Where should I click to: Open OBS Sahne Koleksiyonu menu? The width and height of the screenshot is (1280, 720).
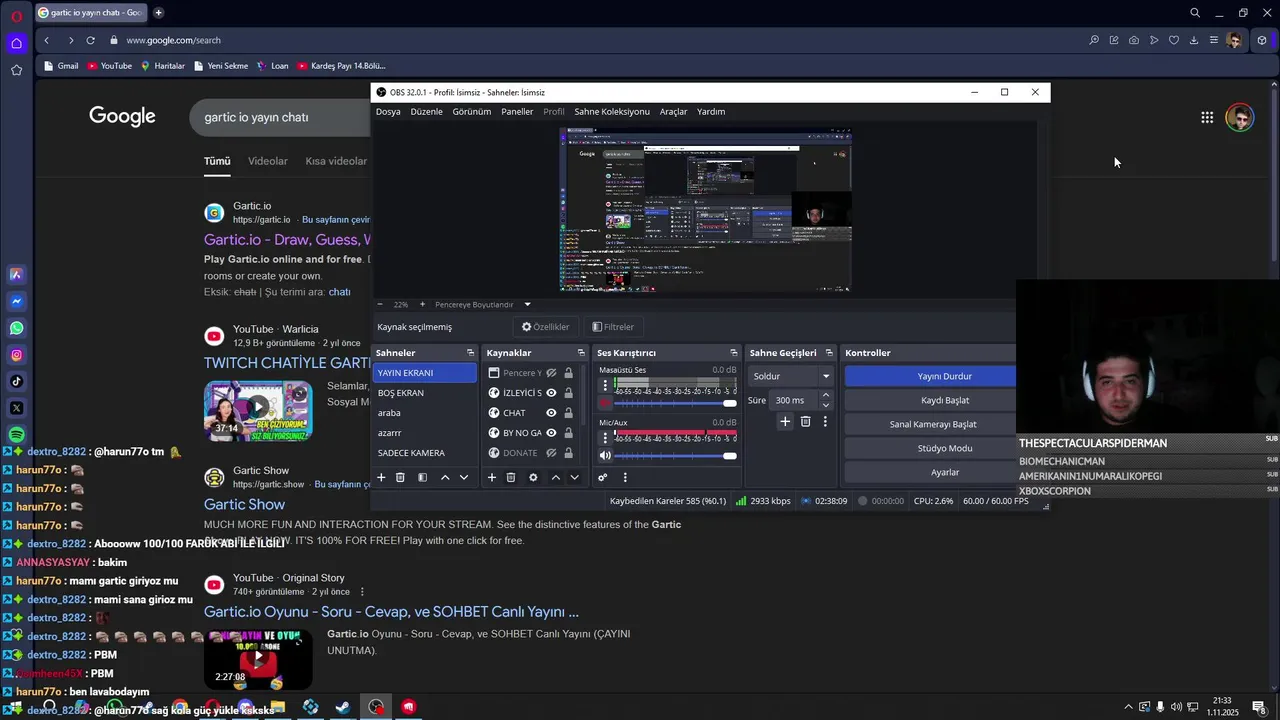612,111
